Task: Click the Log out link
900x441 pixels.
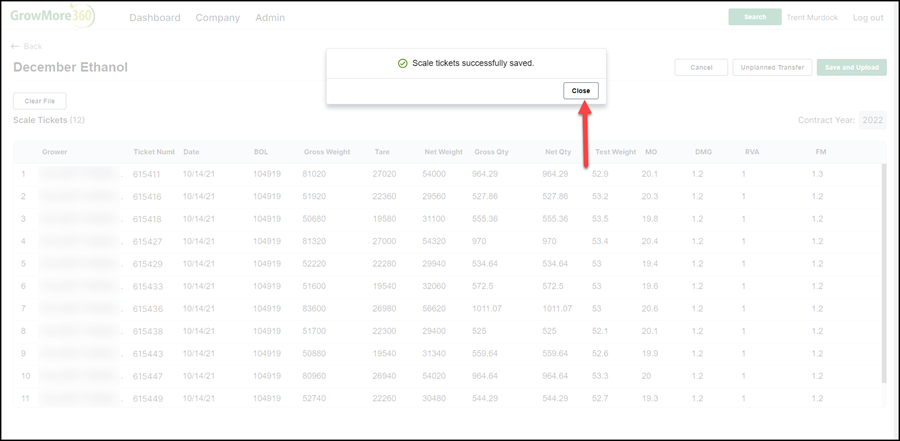Action: point(868,18)
